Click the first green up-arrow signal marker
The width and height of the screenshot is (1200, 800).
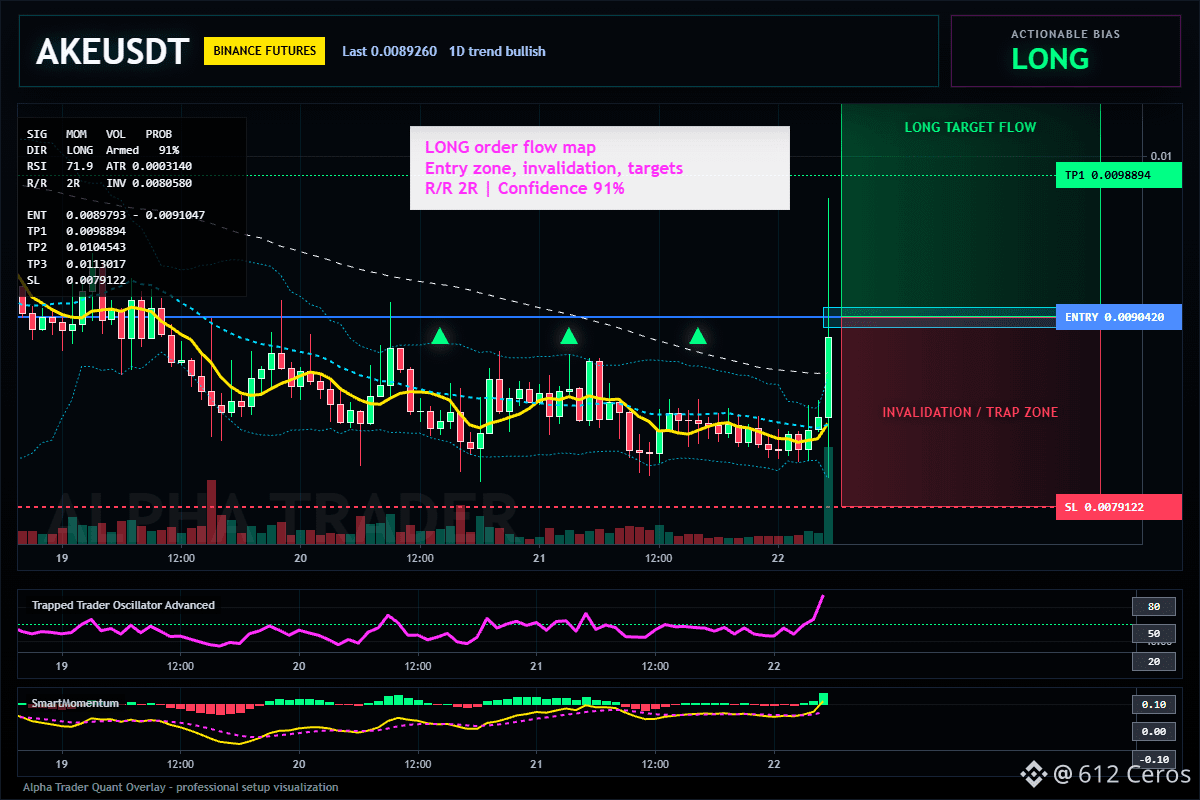click(x=440, y=336)
